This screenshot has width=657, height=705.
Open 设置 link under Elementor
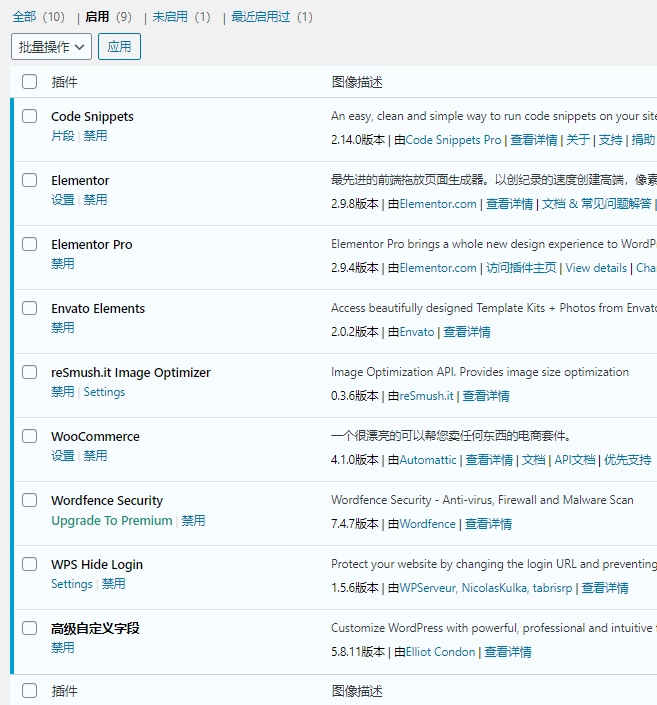tap(63, 200)
